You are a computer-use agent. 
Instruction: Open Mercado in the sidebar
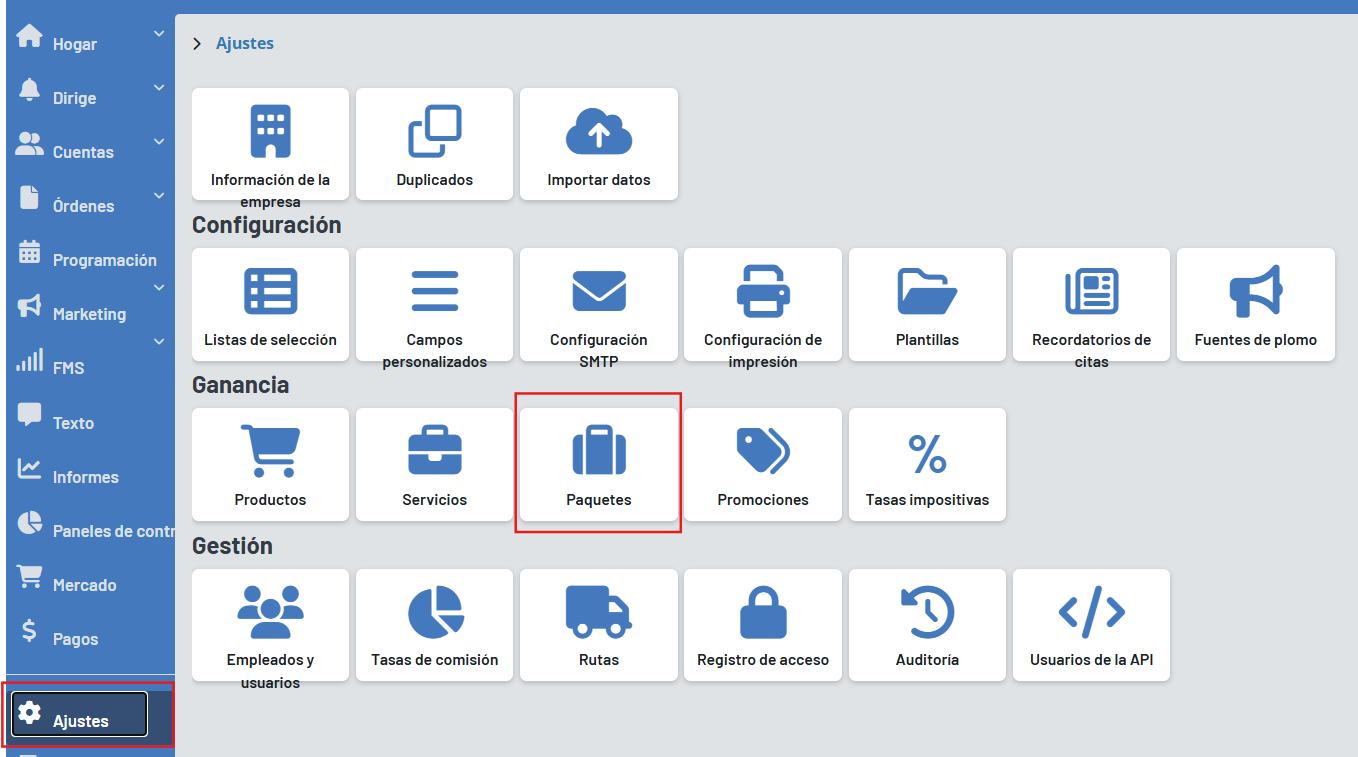[x=85, y=585]
